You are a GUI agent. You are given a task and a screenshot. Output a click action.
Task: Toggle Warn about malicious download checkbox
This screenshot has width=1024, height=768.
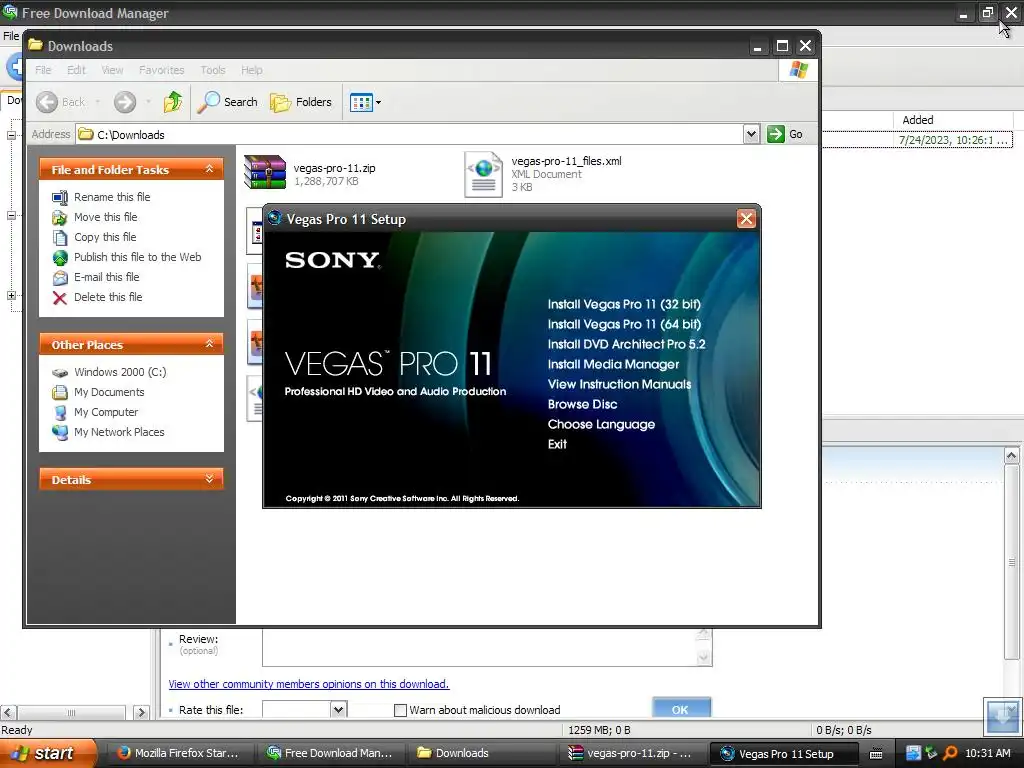click(400, 710)
